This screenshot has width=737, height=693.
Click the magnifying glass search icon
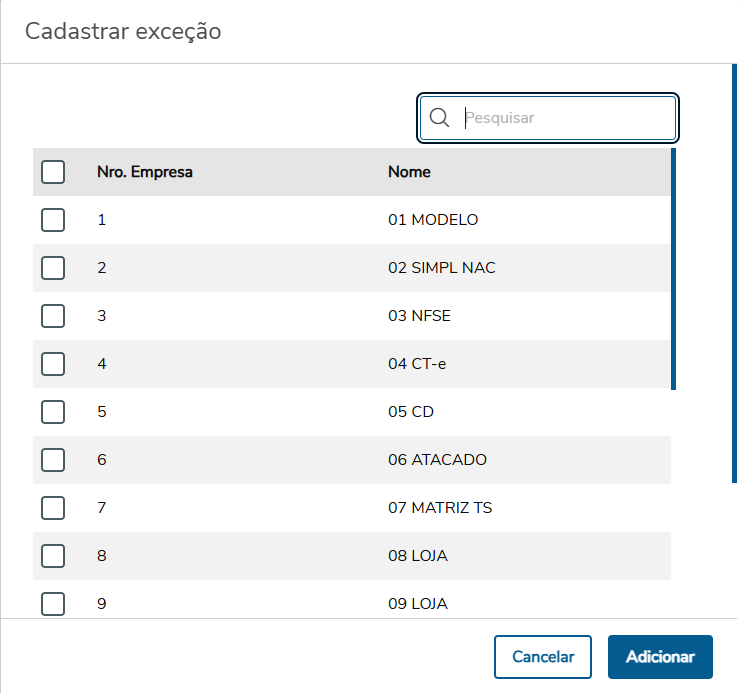pyautogui.click(x=439, y=118)
